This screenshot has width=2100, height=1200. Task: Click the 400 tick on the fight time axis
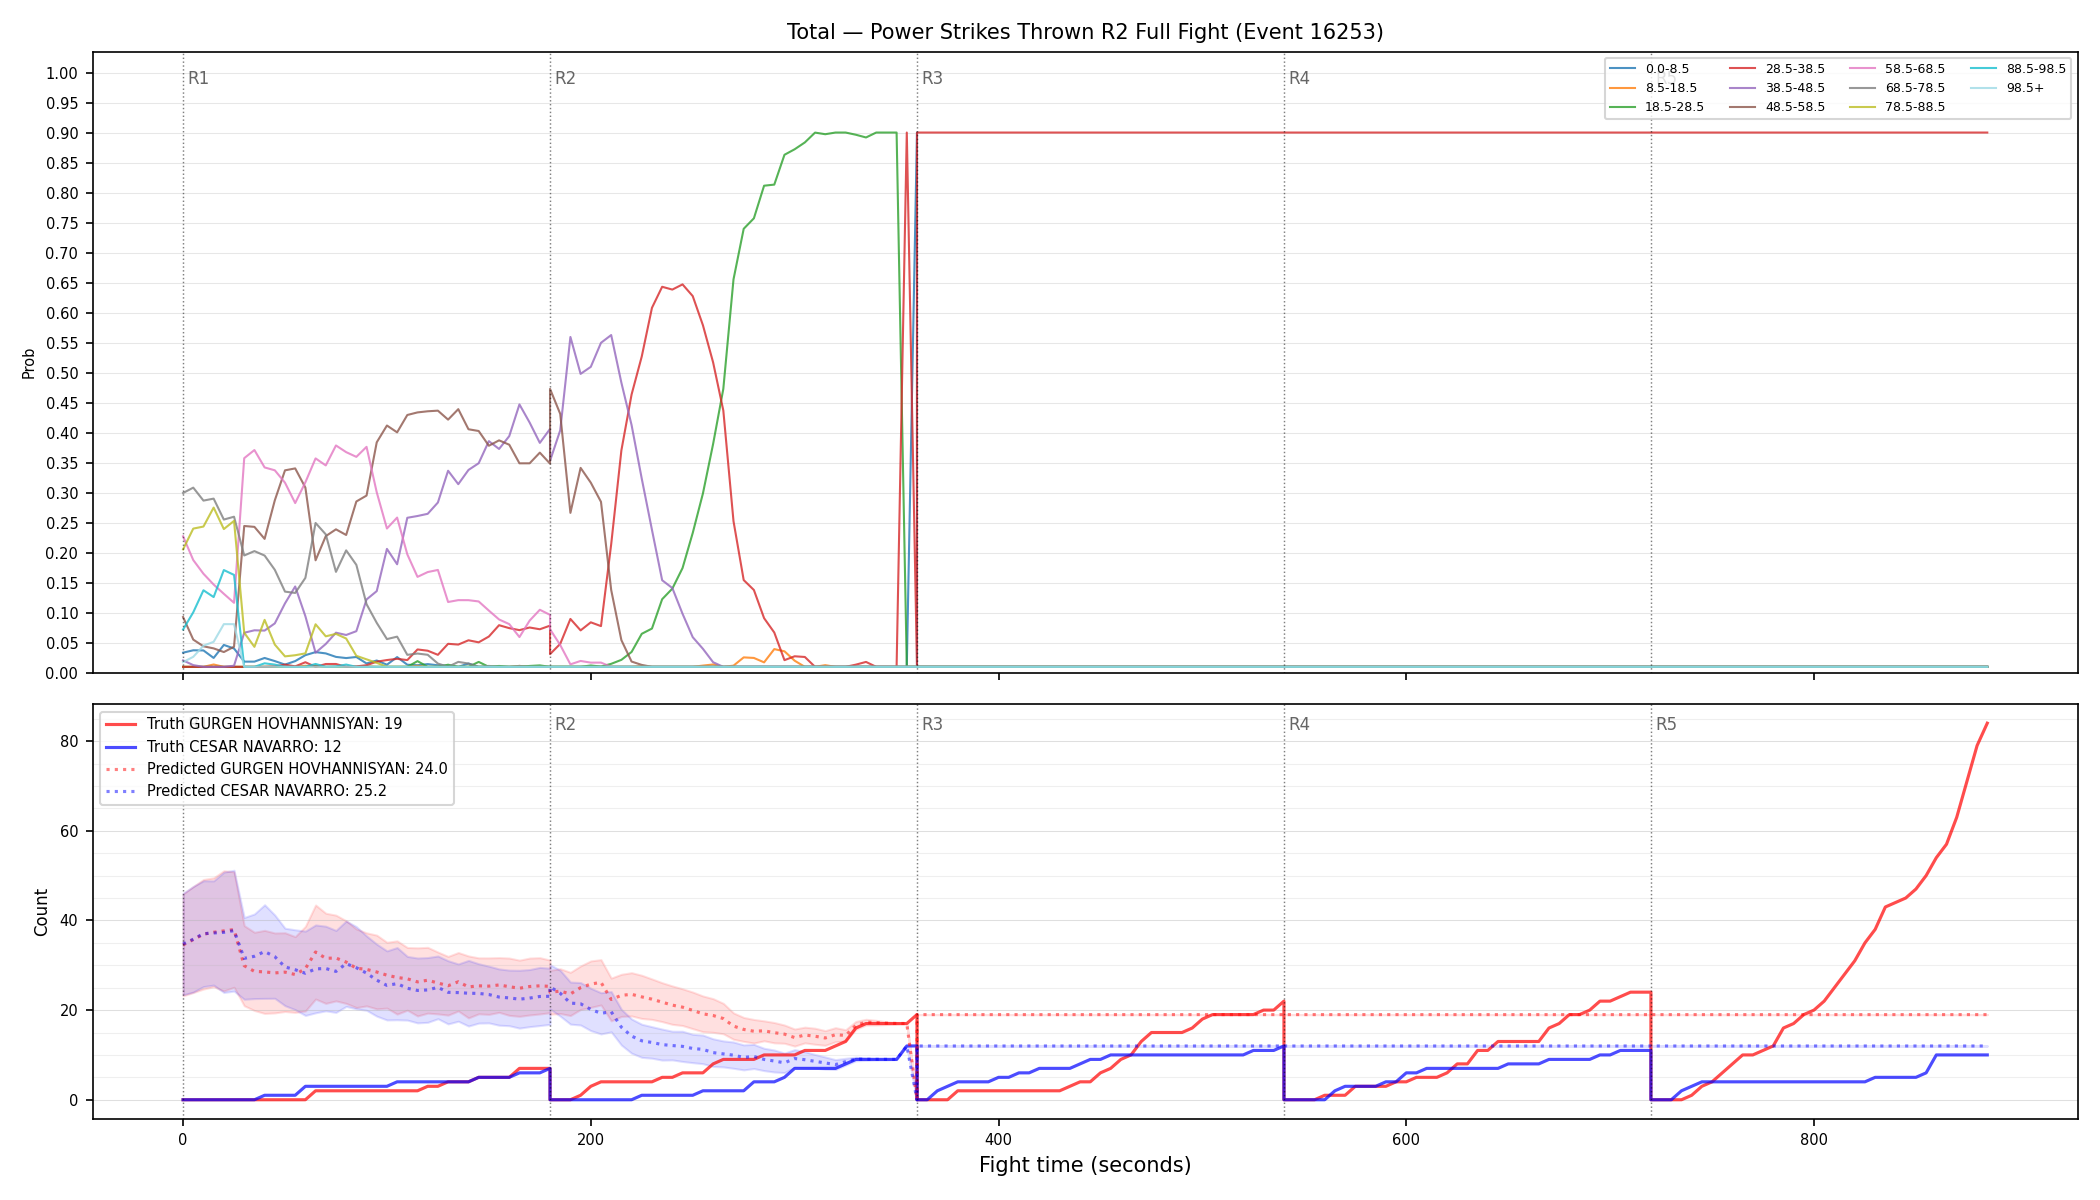click(x=998, y=1139)
